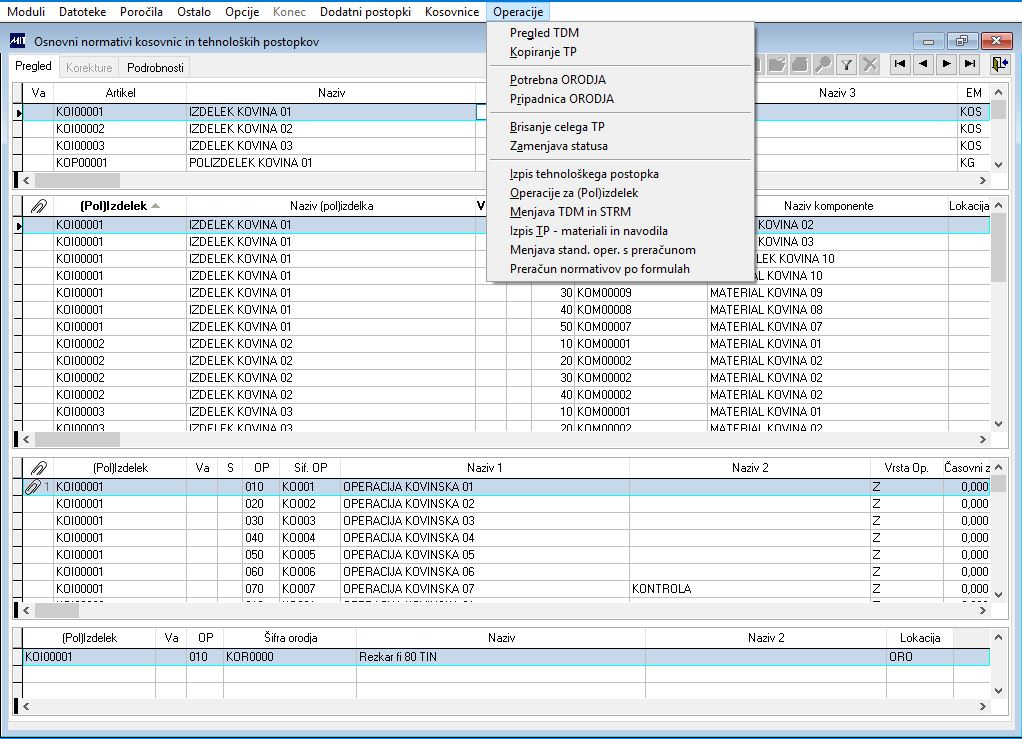Click the paperclip header in (Pol)izdelek table

coord(38,206)
